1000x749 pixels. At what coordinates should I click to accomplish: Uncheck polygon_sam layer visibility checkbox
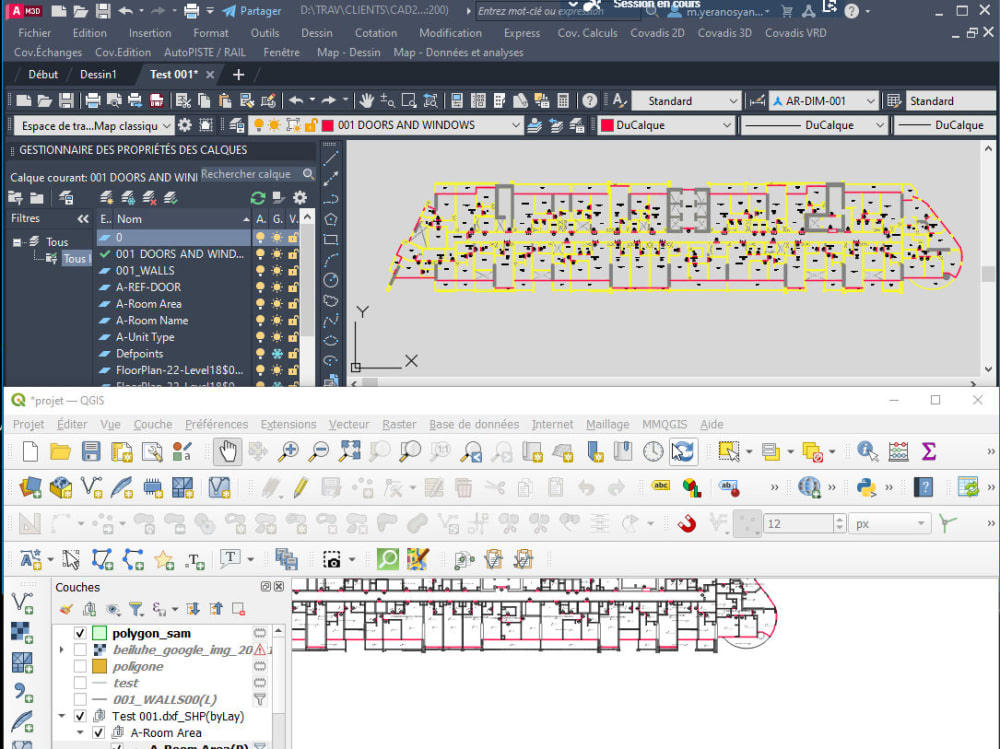(x=80, y=633)
